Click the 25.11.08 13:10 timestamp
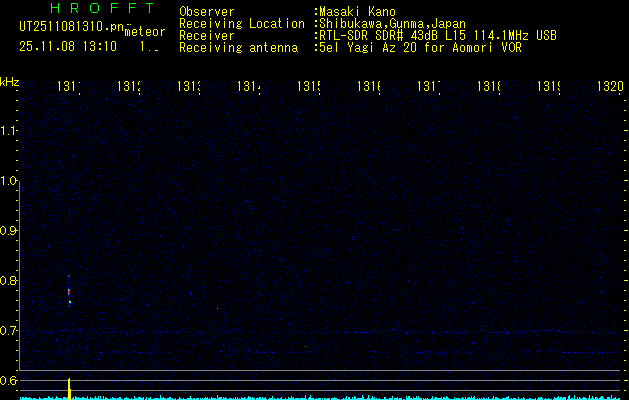Image resolution: width=629 pixels, height=400 pixels. coord(68,46)
